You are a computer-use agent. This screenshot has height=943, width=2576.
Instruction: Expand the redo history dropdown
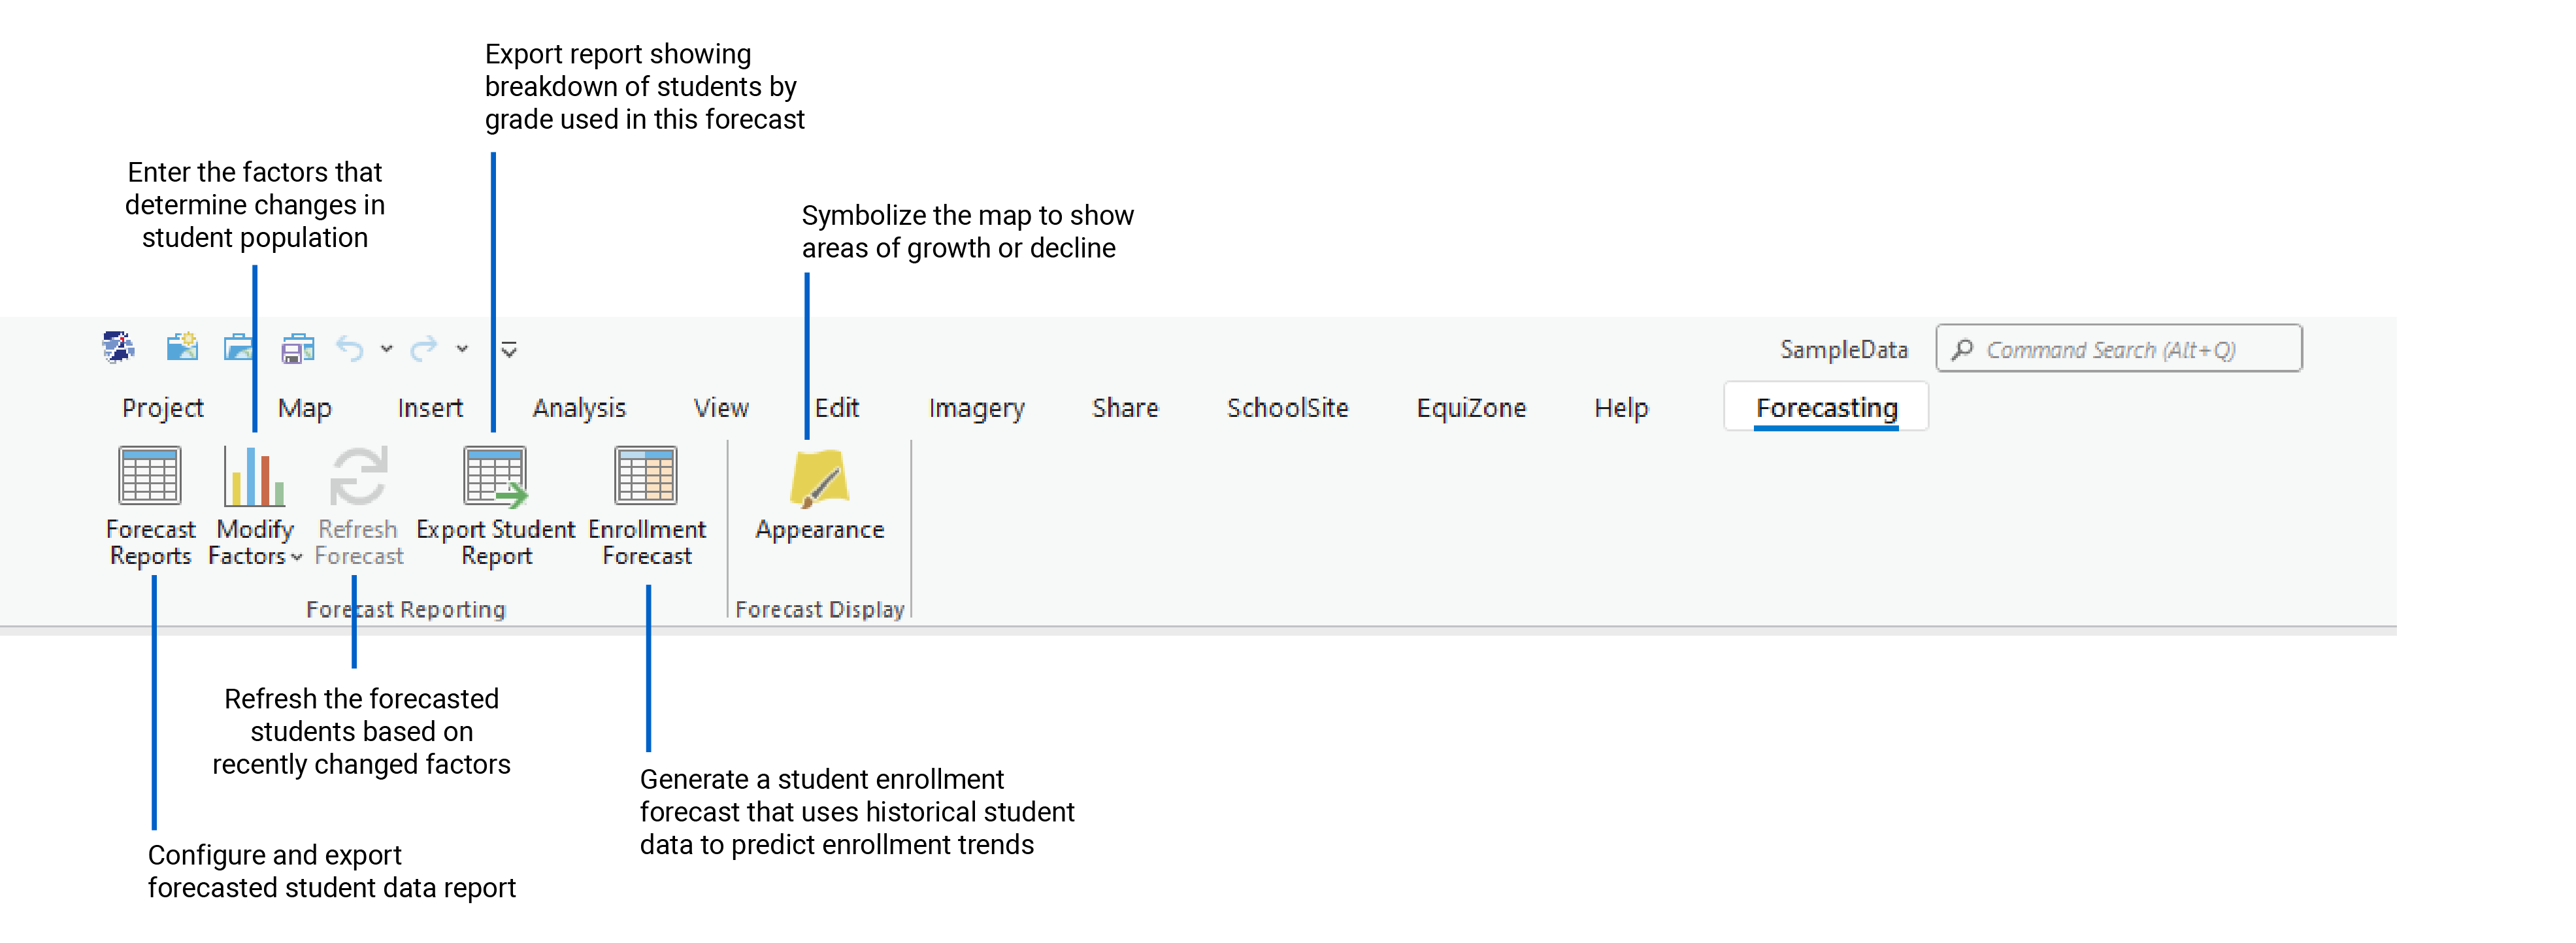(462, 349)
